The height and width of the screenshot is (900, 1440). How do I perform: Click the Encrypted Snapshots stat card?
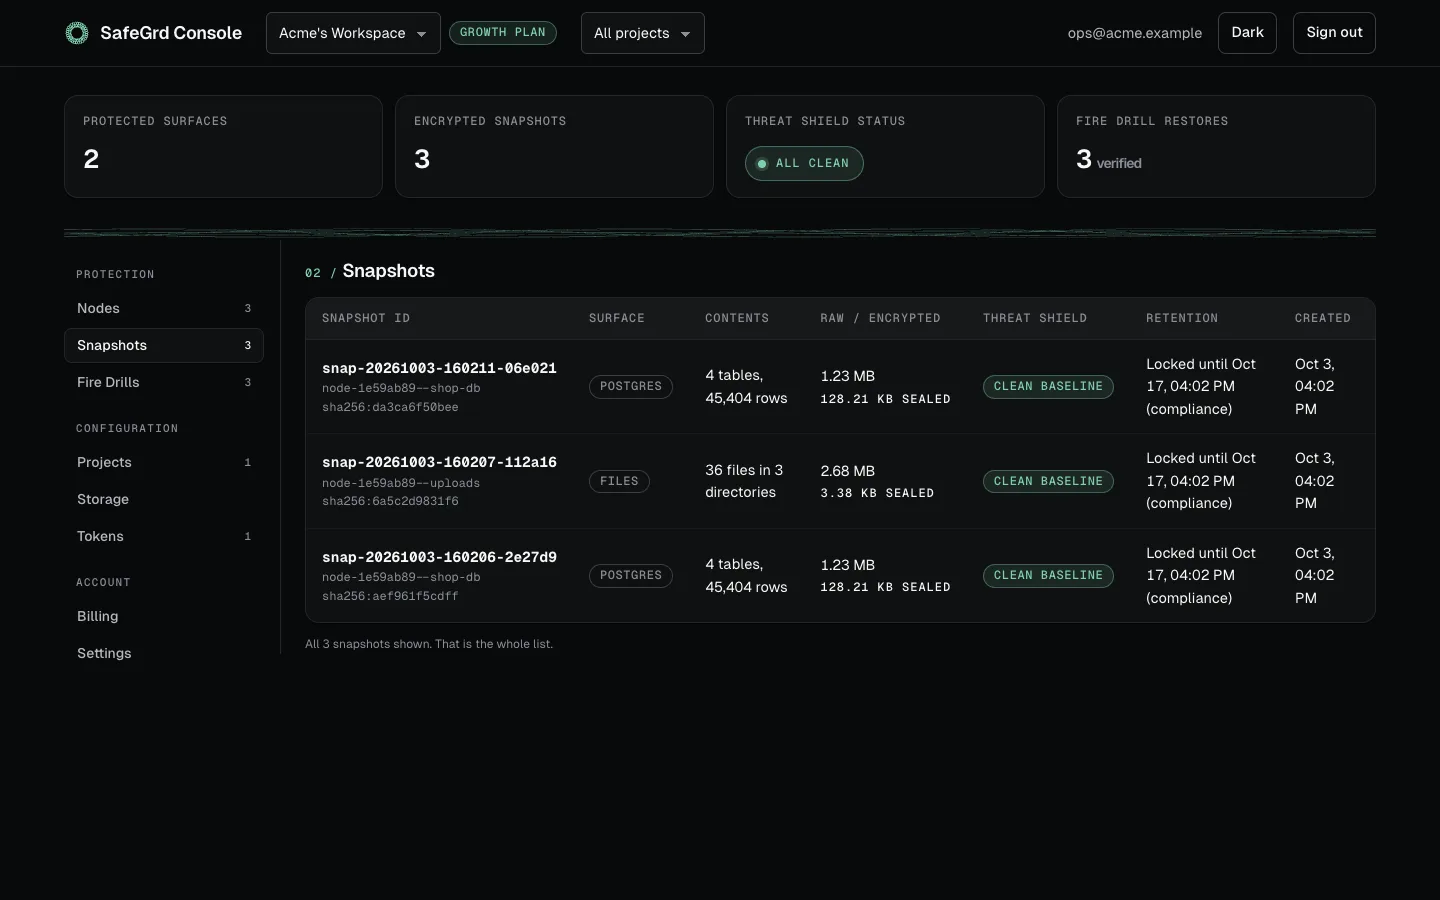pyautogui.click(x=554, y=146)
